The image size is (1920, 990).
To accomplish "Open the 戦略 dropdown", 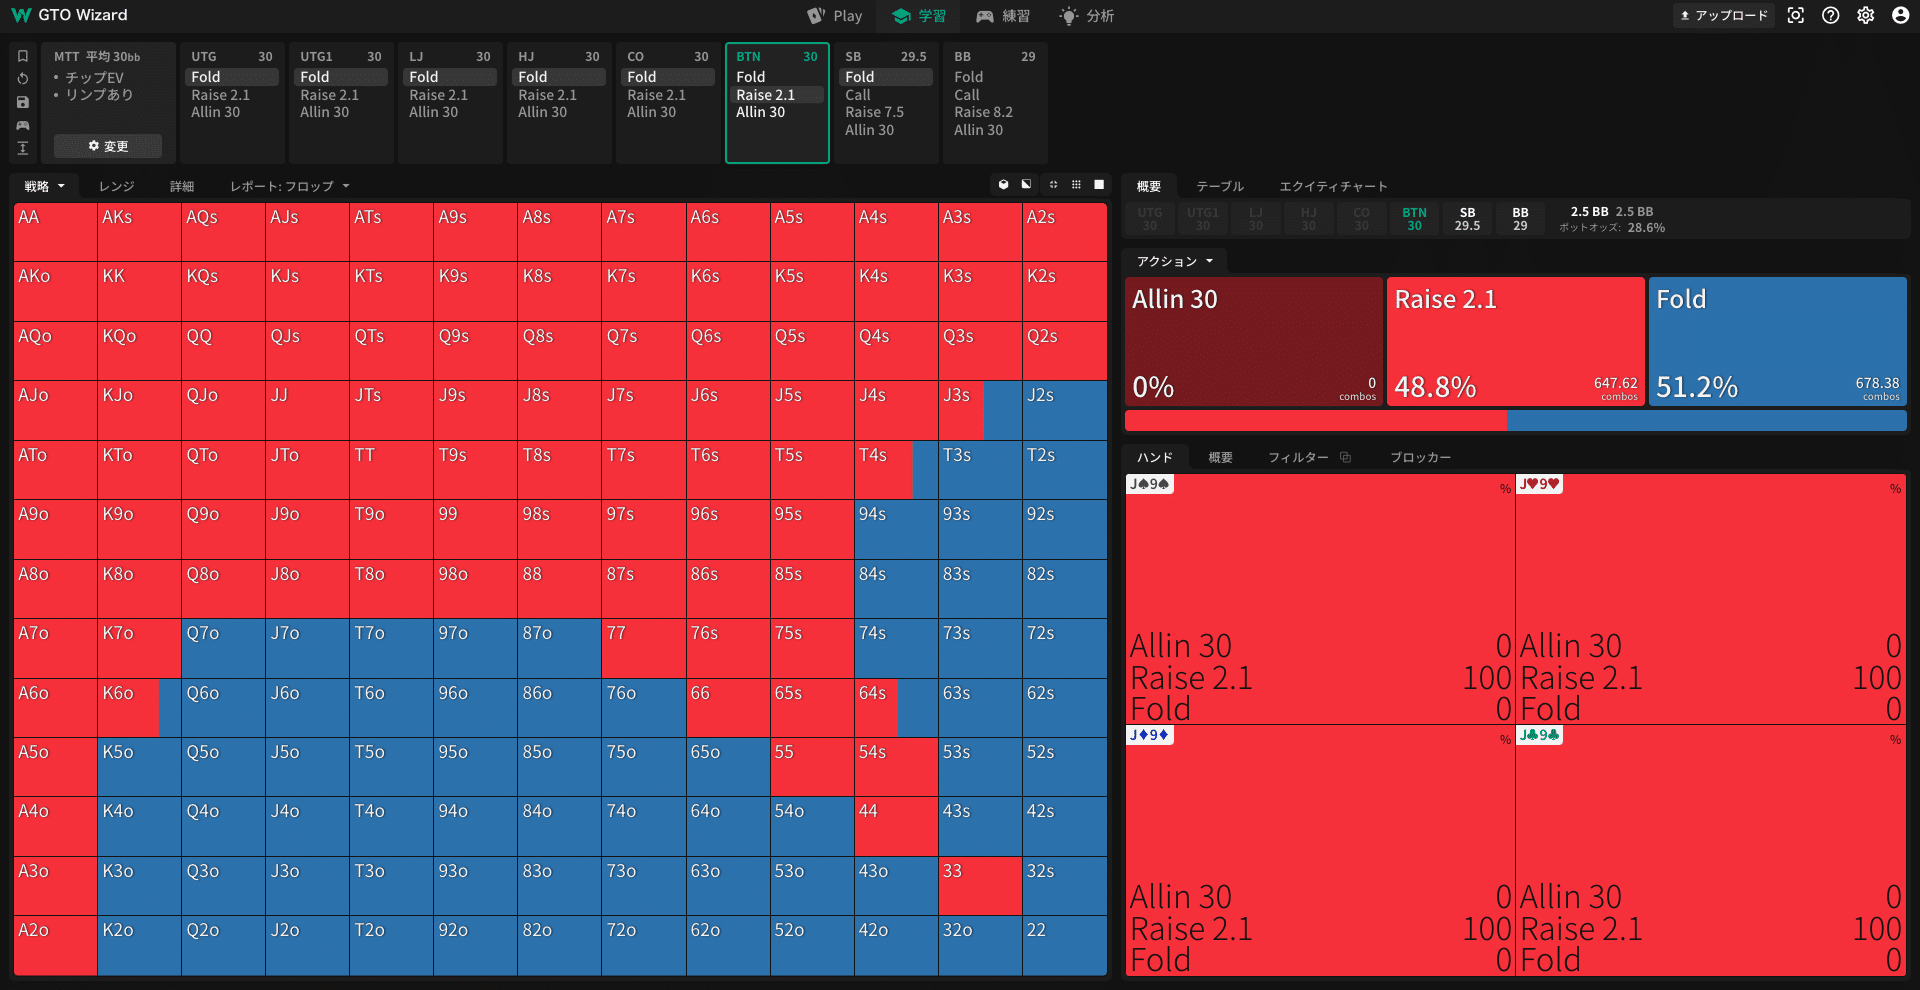I will 45,186.
